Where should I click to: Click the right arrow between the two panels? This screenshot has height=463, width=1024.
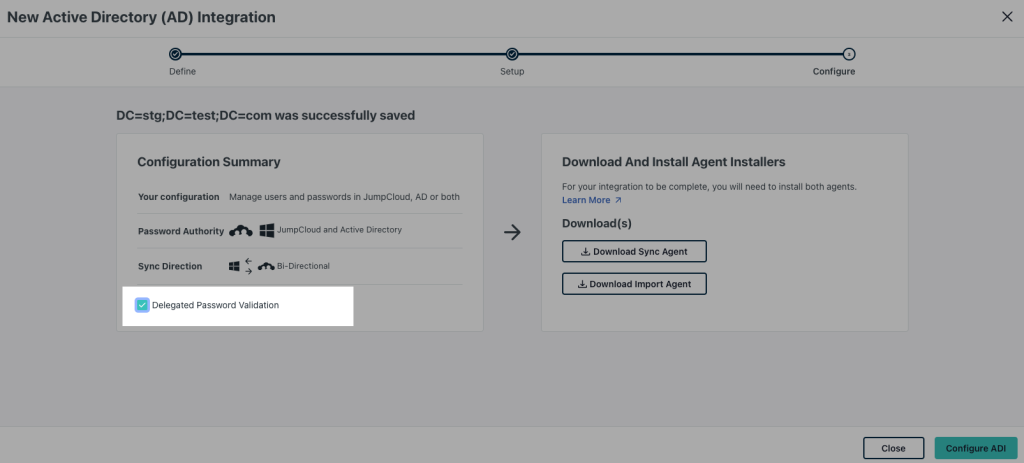tap(512, 232)
